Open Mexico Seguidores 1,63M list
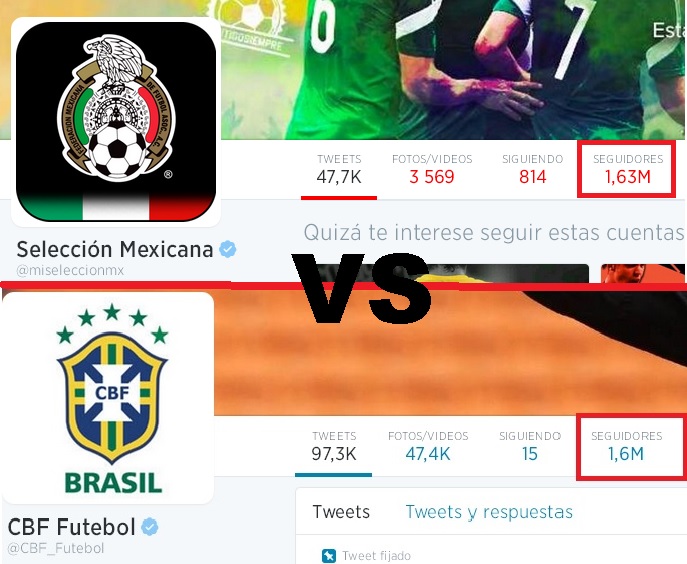The height and width of the screenshot is (564, 687). 627,169
